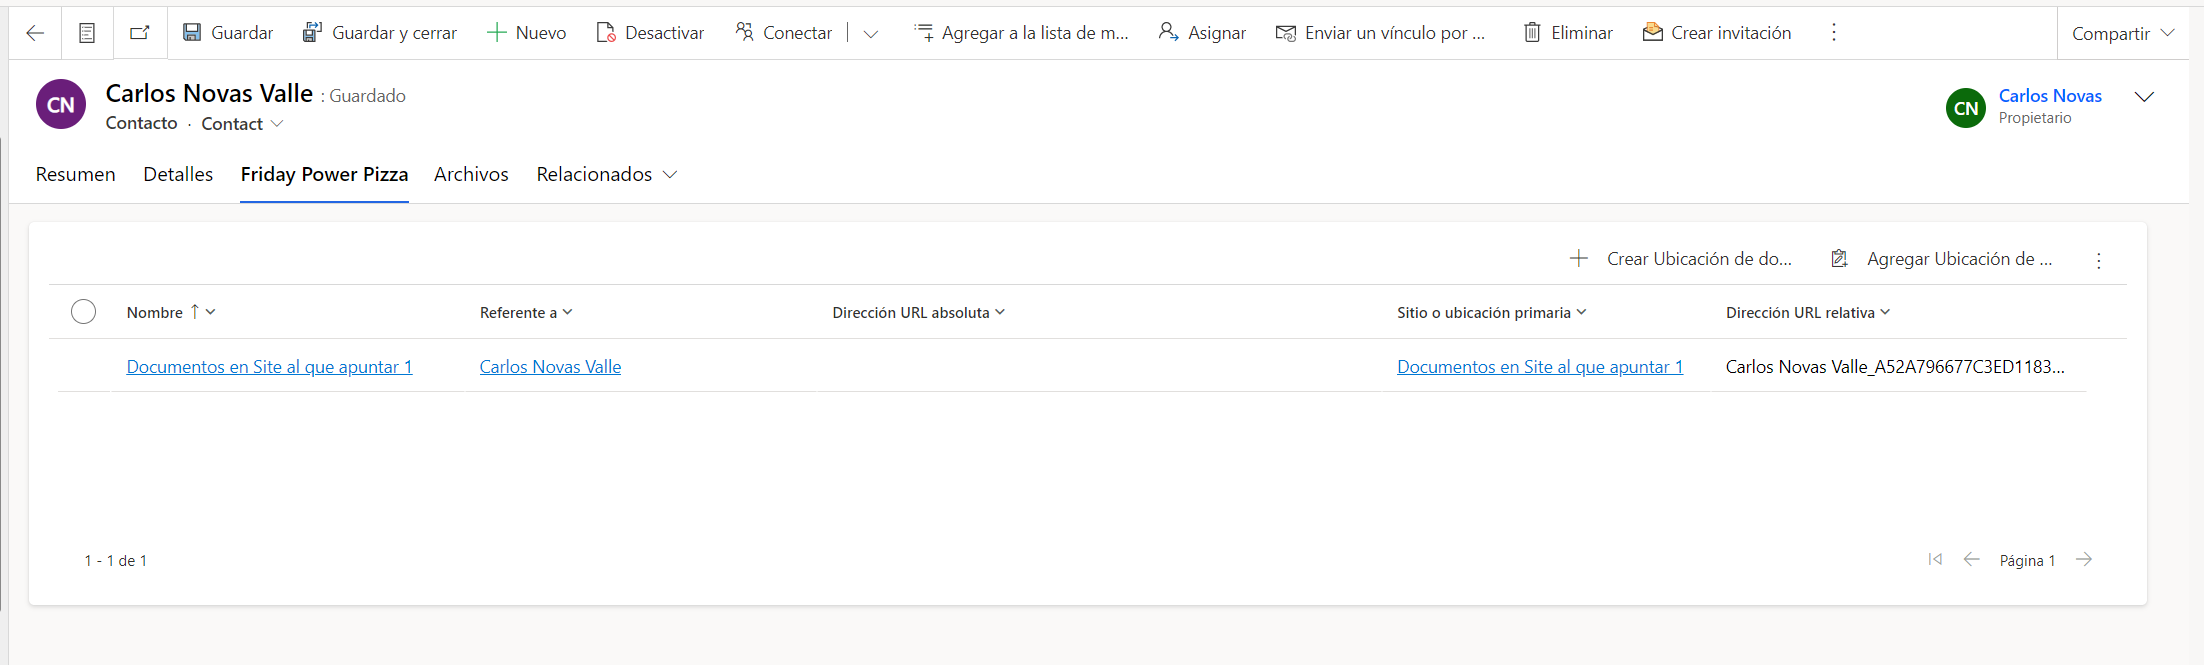Go to the first page icon
The width and height of the screenshot is (2204, 665).
1935,559
